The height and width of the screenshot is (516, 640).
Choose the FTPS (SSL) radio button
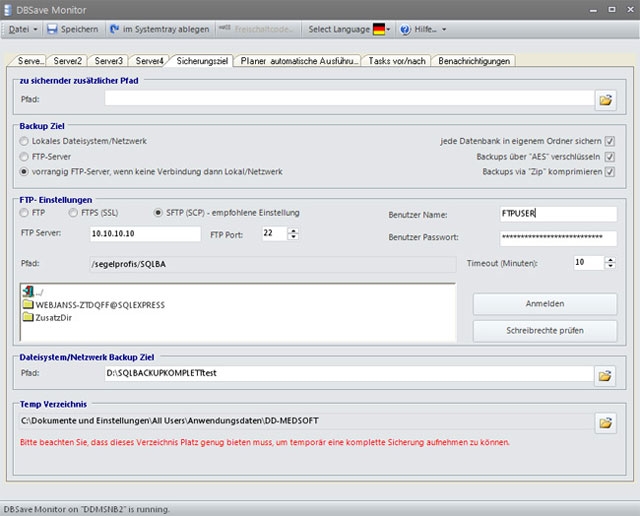pos(73,213)
